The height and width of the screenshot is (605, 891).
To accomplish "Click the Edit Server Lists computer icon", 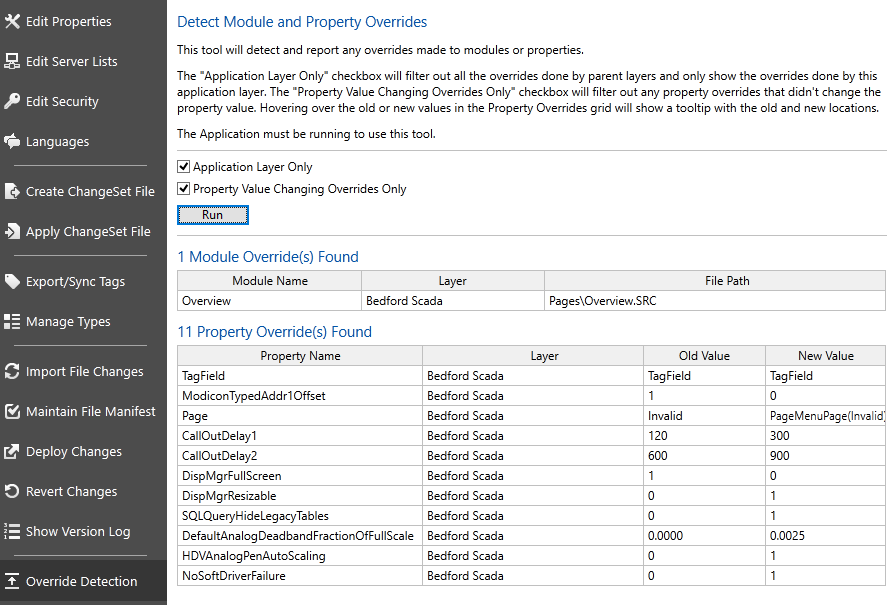I will [12, 61].
